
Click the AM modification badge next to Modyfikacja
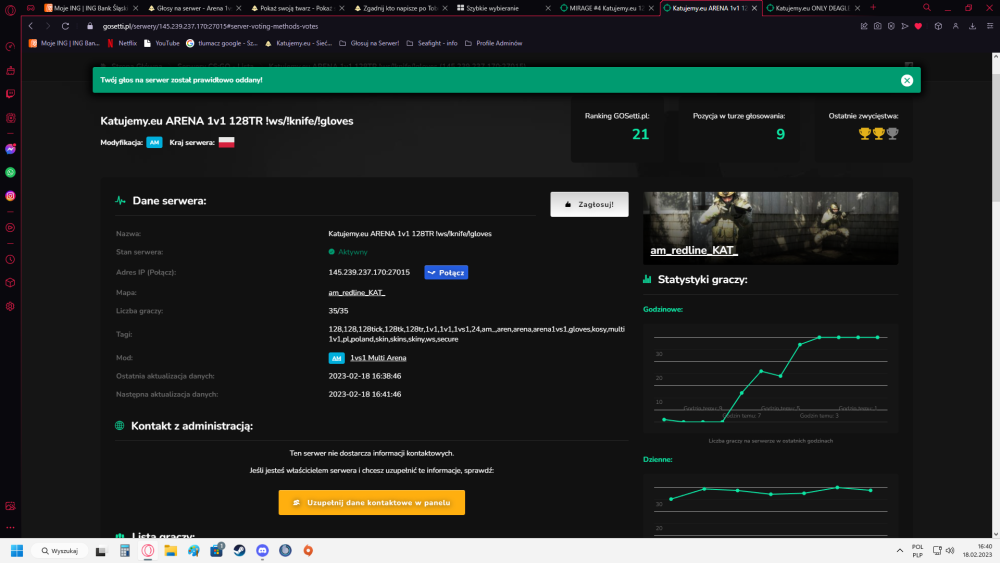(x=154, y=143)
